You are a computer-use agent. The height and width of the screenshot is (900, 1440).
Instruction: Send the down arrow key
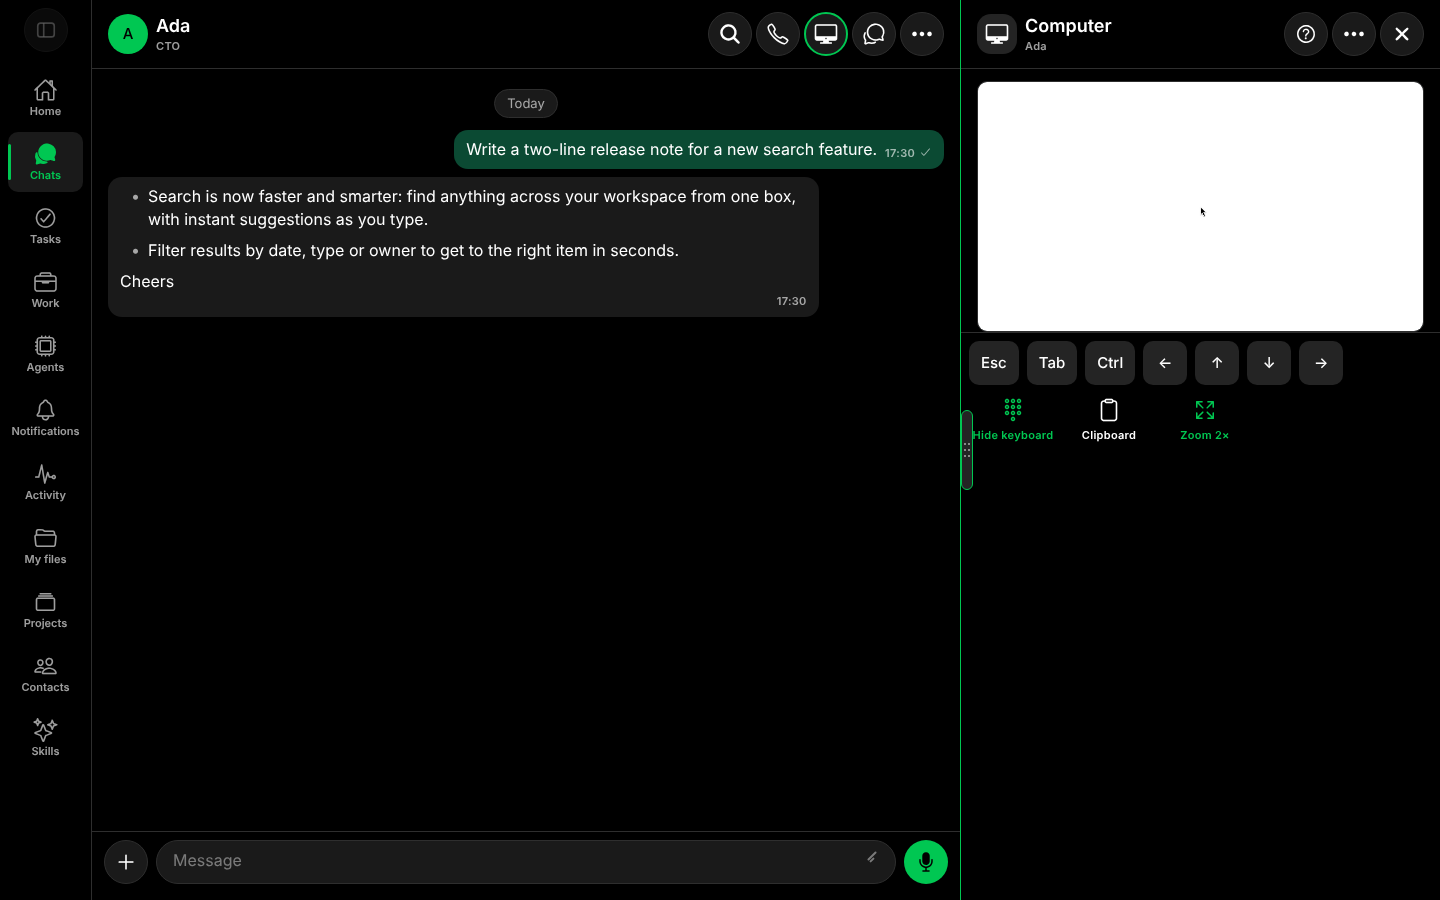pyautogui.click(x=1269, y=363)
